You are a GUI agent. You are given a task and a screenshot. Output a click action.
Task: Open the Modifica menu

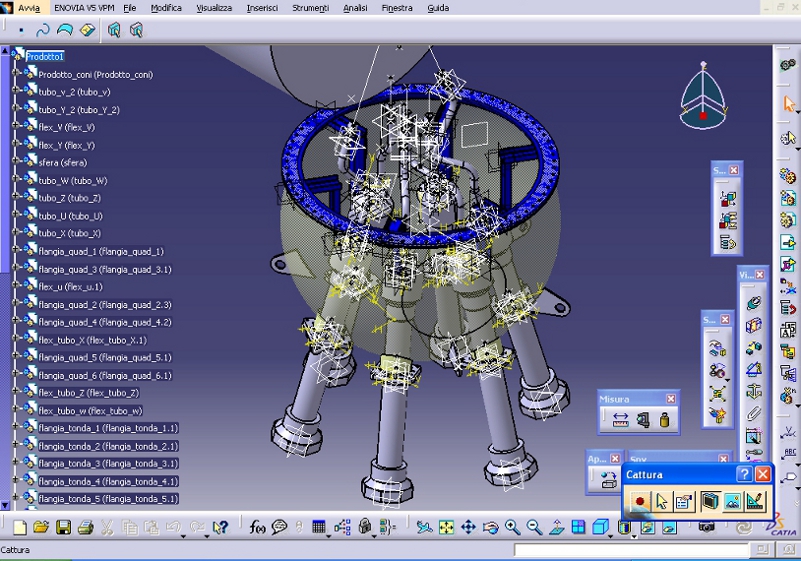166,8
